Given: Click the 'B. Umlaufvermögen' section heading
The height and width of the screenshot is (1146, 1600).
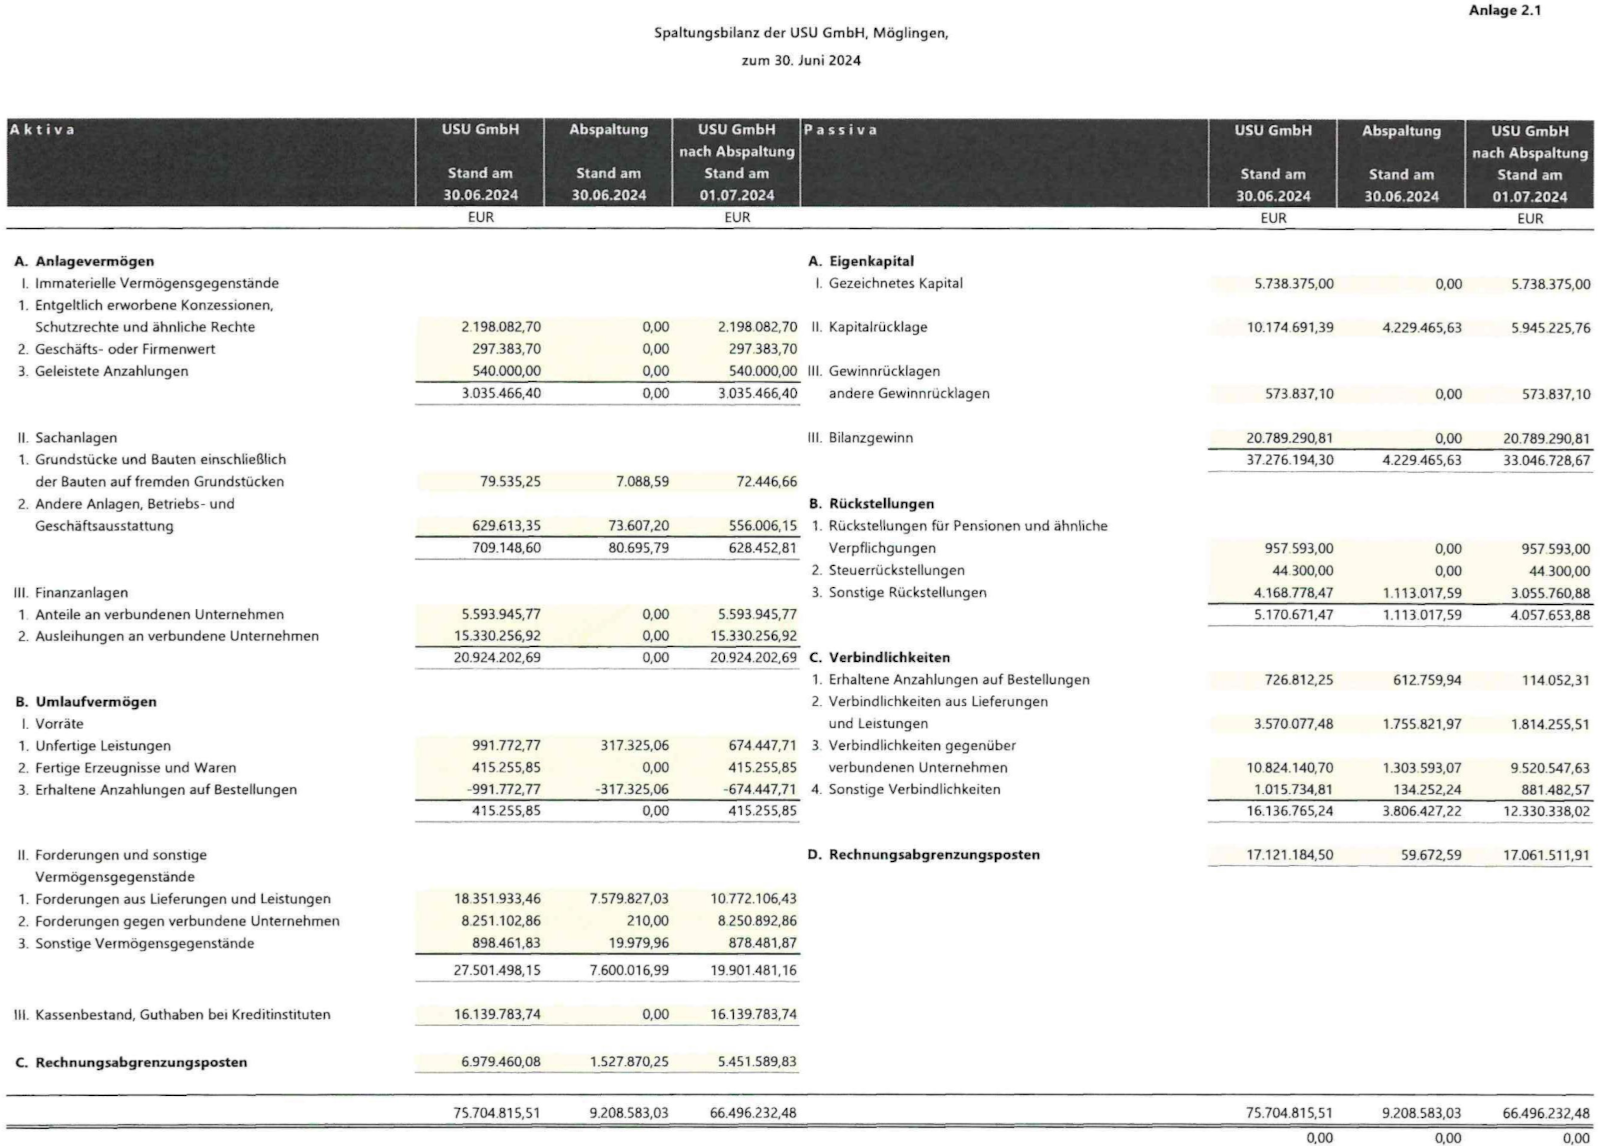Looking at the screenshot, I should point(86,701).
